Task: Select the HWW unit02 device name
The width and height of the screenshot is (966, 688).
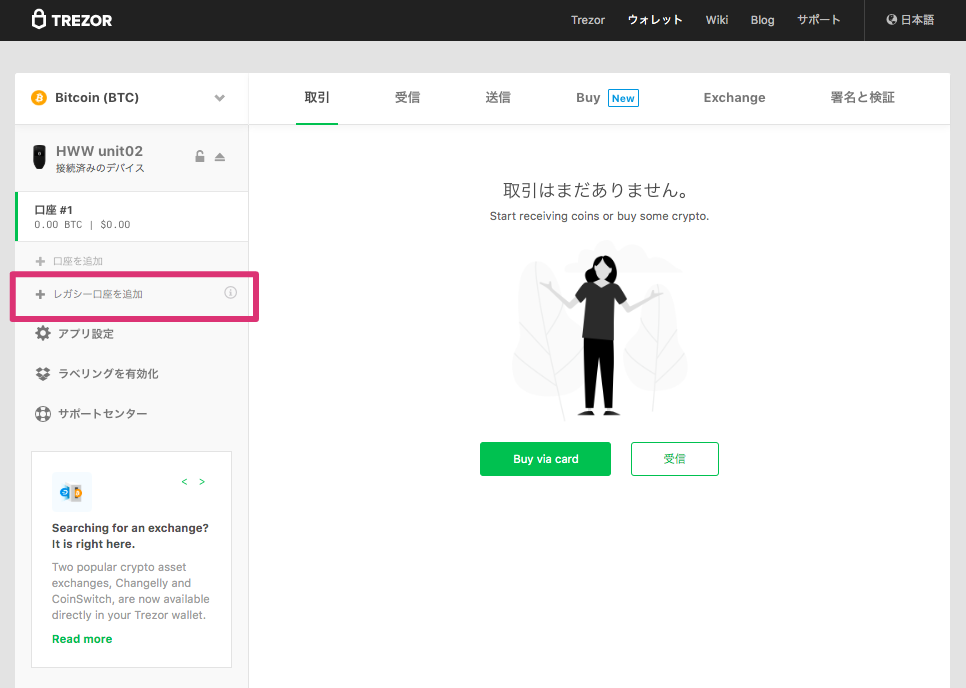Action: click(x=99, y=151)
